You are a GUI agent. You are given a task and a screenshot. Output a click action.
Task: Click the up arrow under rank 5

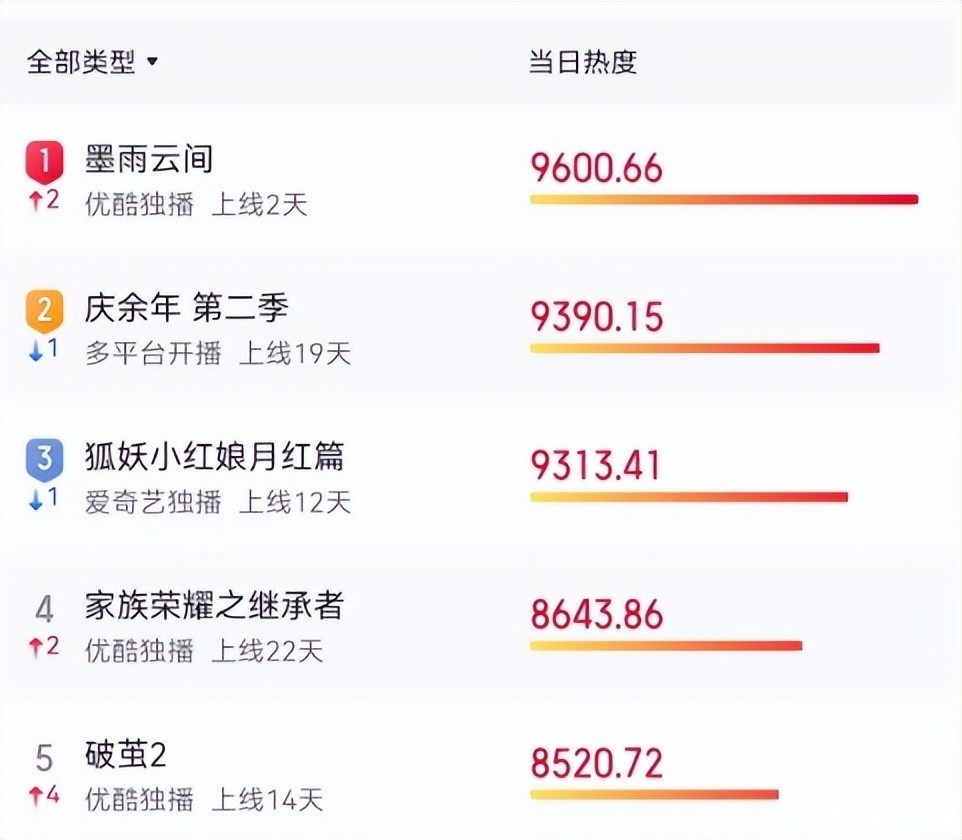[x=36, y=797]
